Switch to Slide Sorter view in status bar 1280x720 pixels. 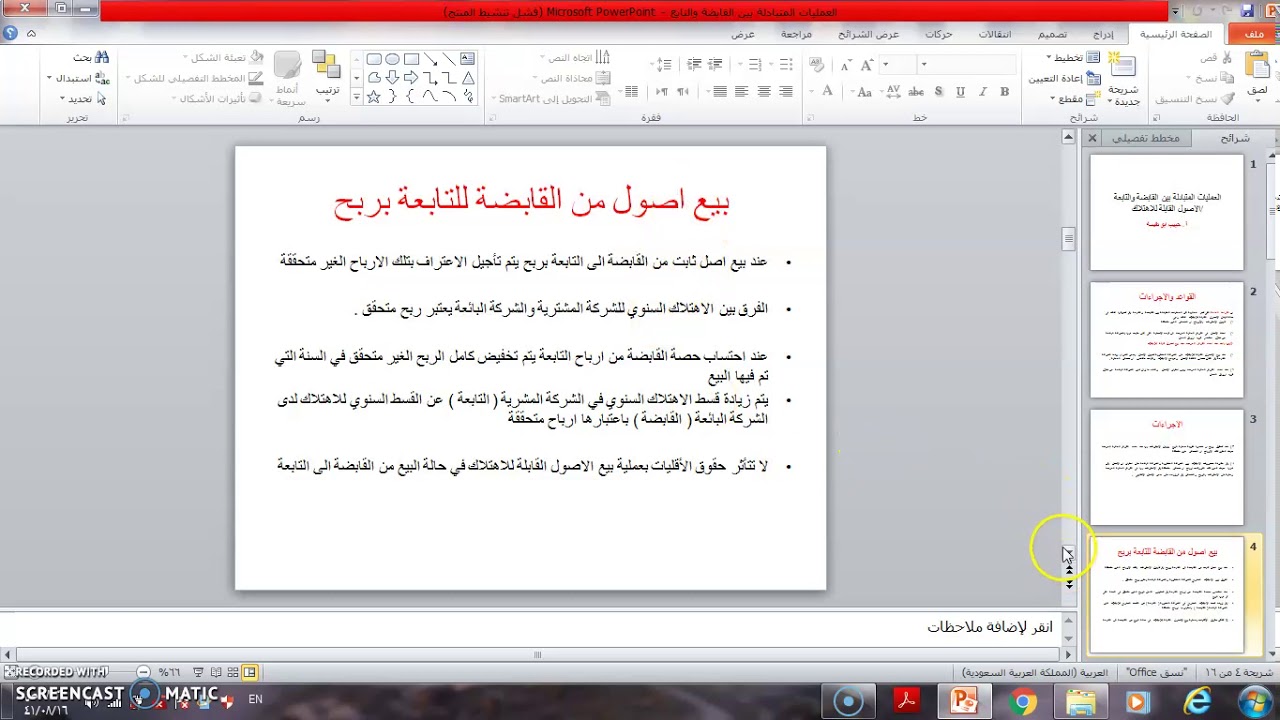pos(232,672)
